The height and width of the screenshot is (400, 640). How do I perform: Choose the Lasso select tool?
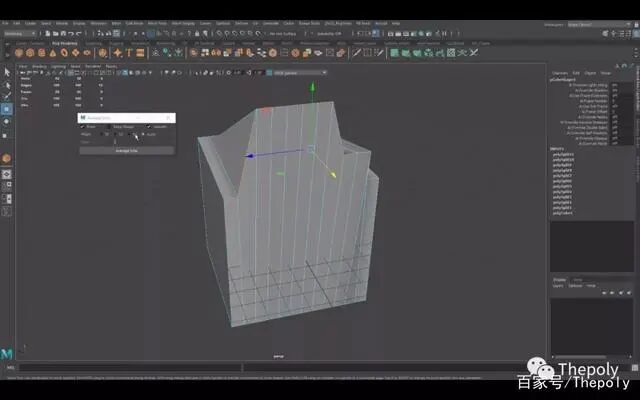point(7,85)
